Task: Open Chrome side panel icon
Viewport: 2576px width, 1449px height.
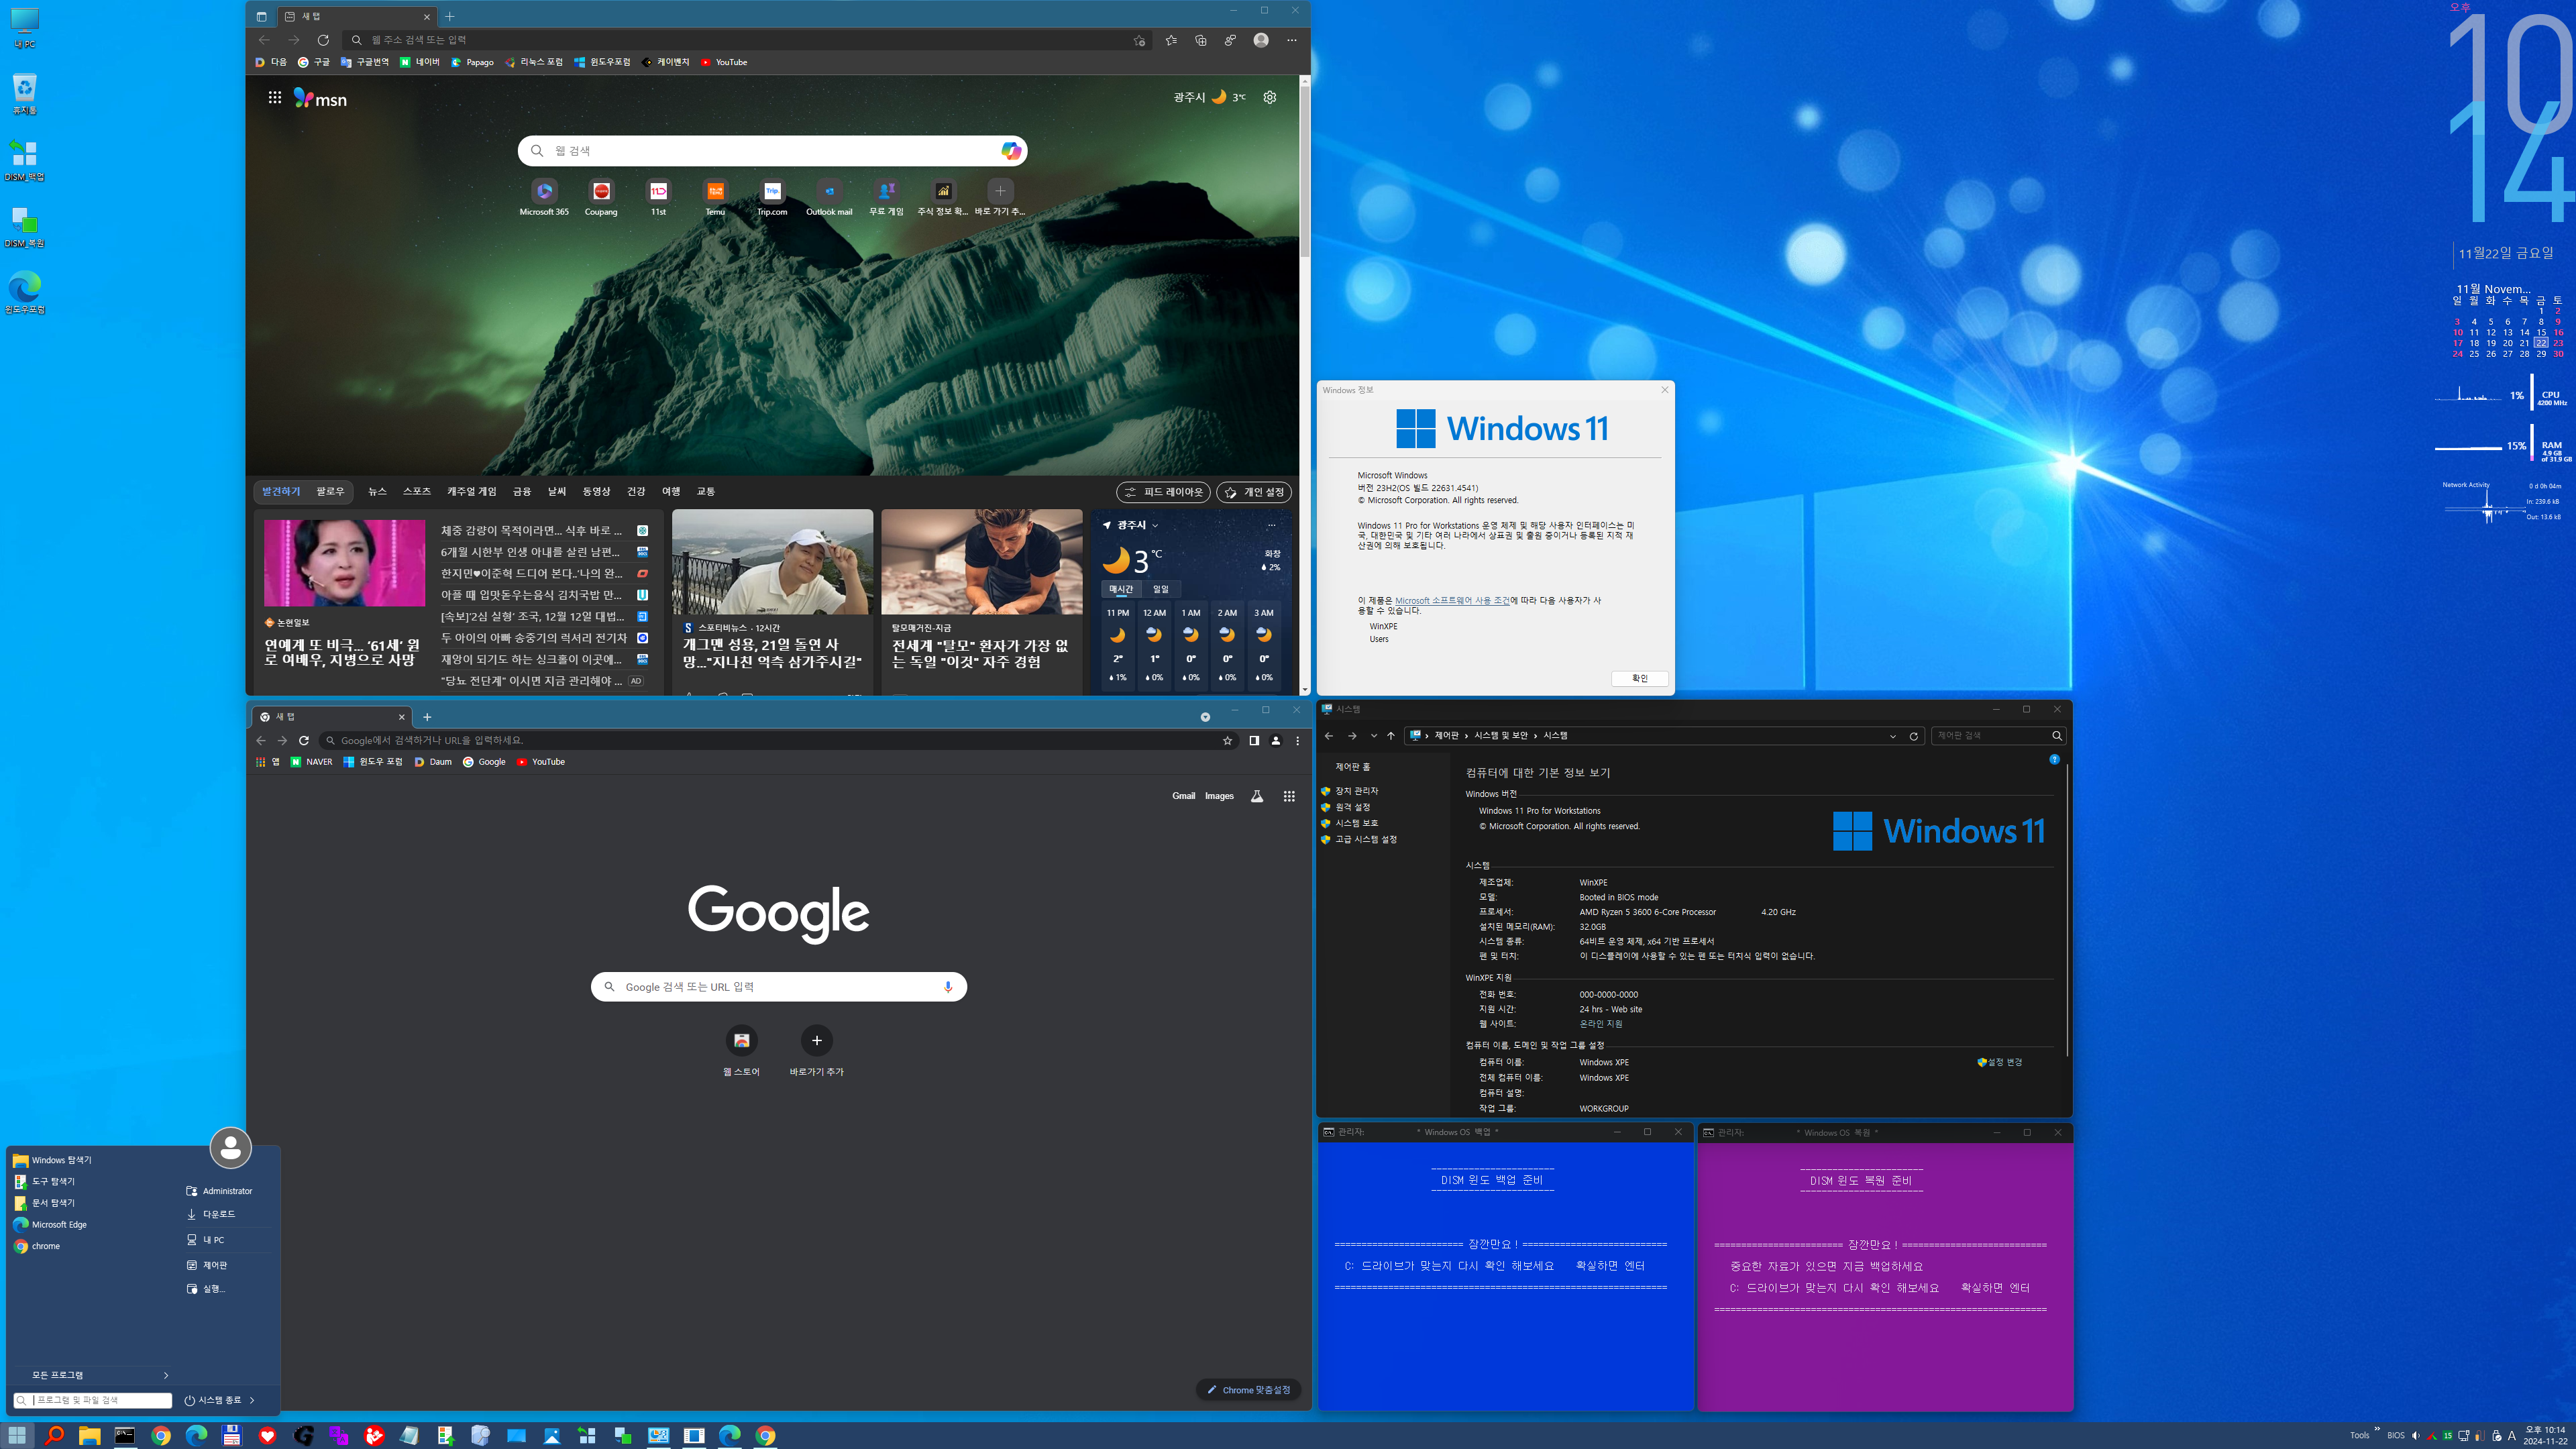Action: pos(1253,740)
